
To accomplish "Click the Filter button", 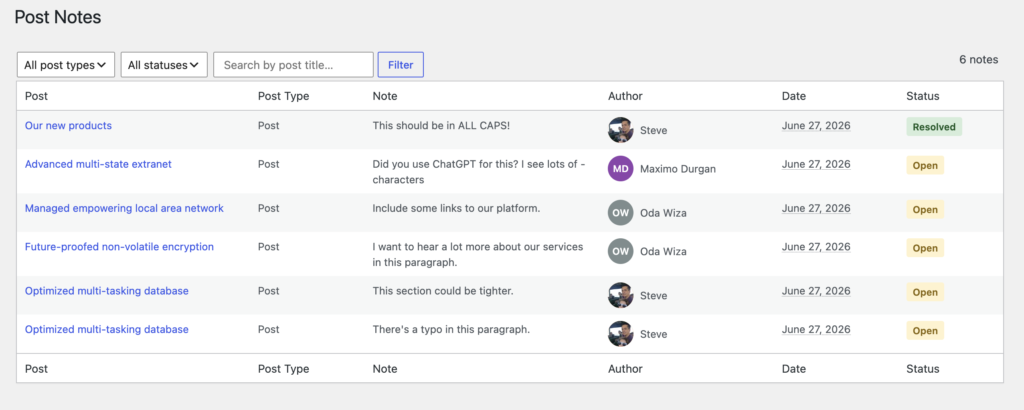I will tap(400, 65).
